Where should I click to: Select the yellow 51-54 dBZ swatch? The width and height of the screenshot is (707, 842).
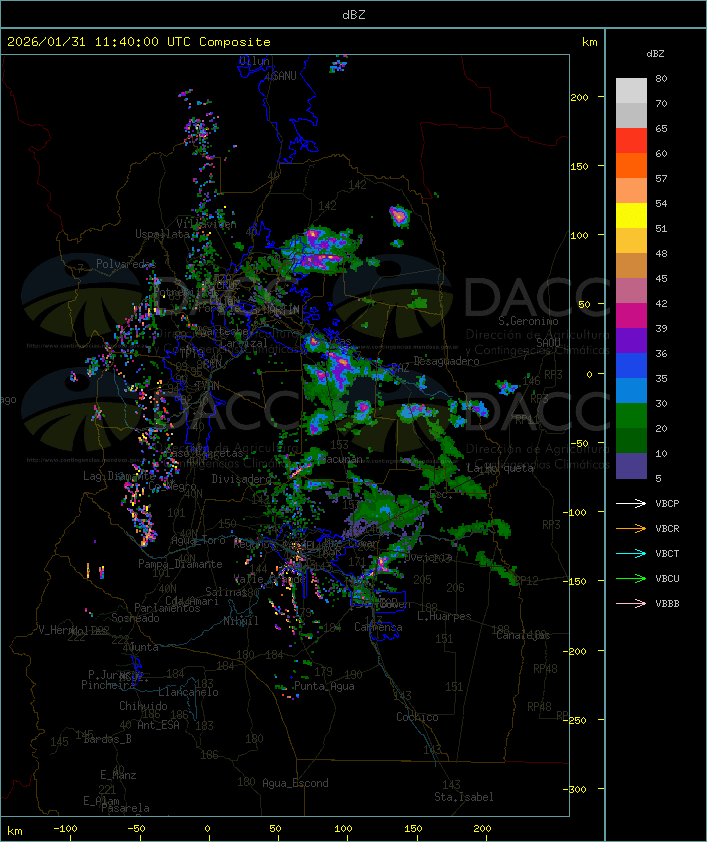[x=631, y=216]
